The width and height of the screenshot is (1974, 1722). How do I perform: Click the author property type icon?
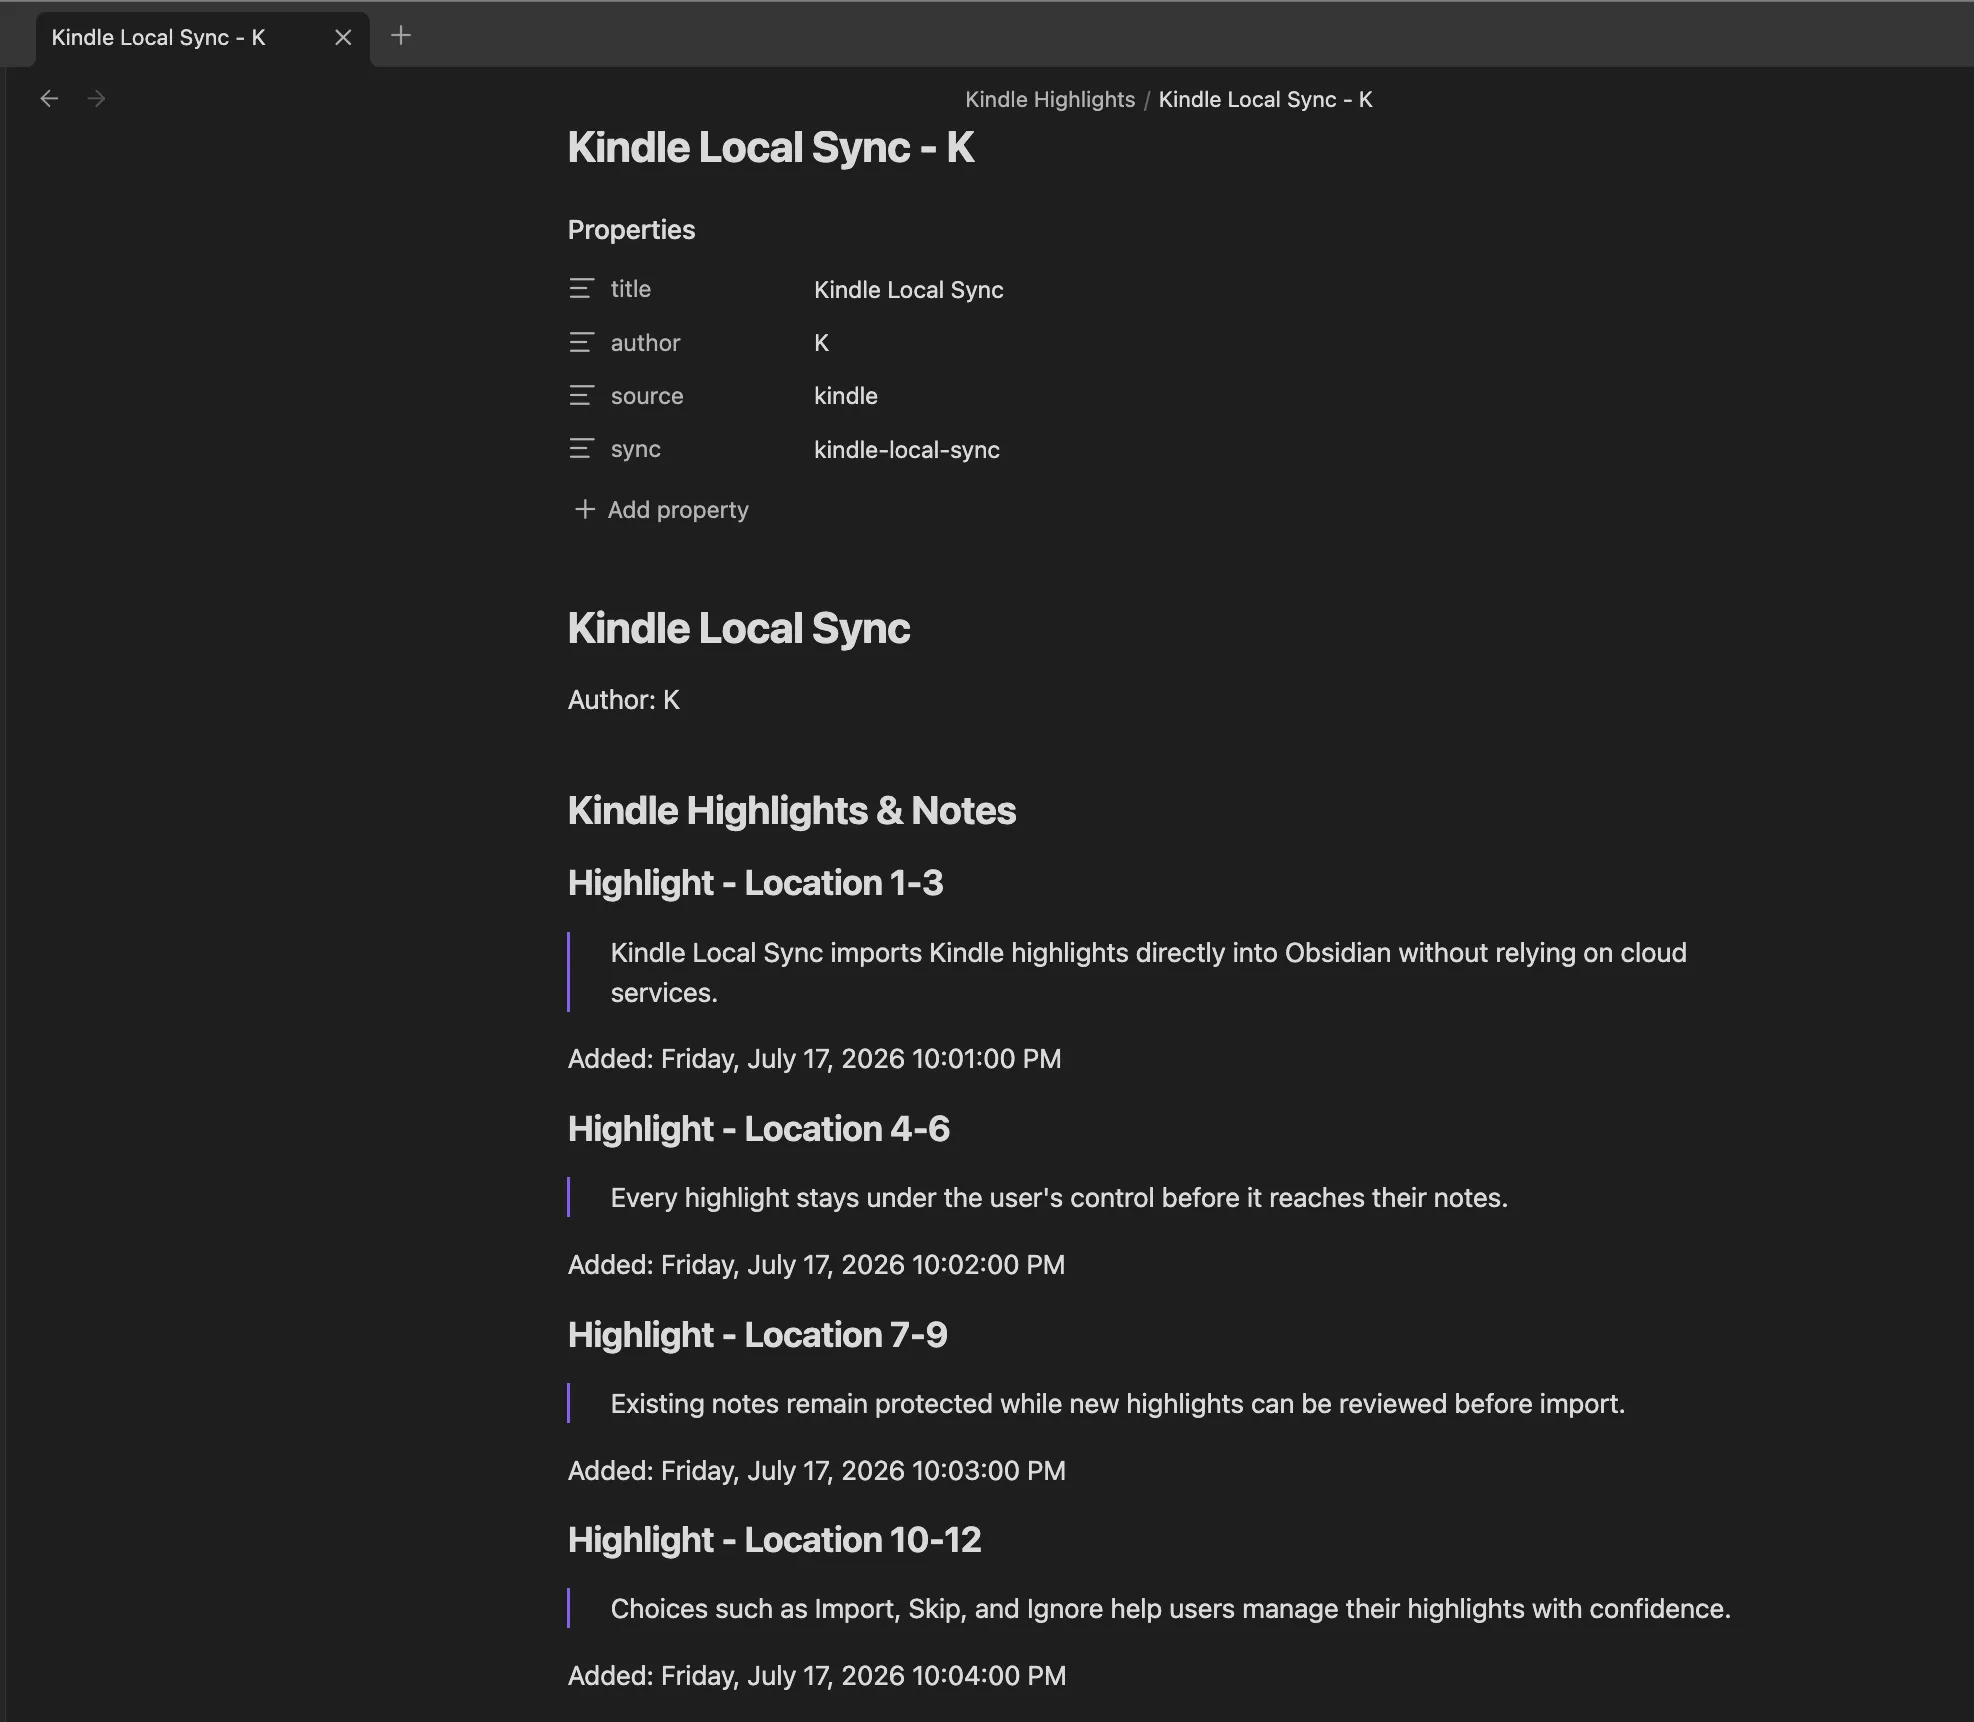pos(582,343)
